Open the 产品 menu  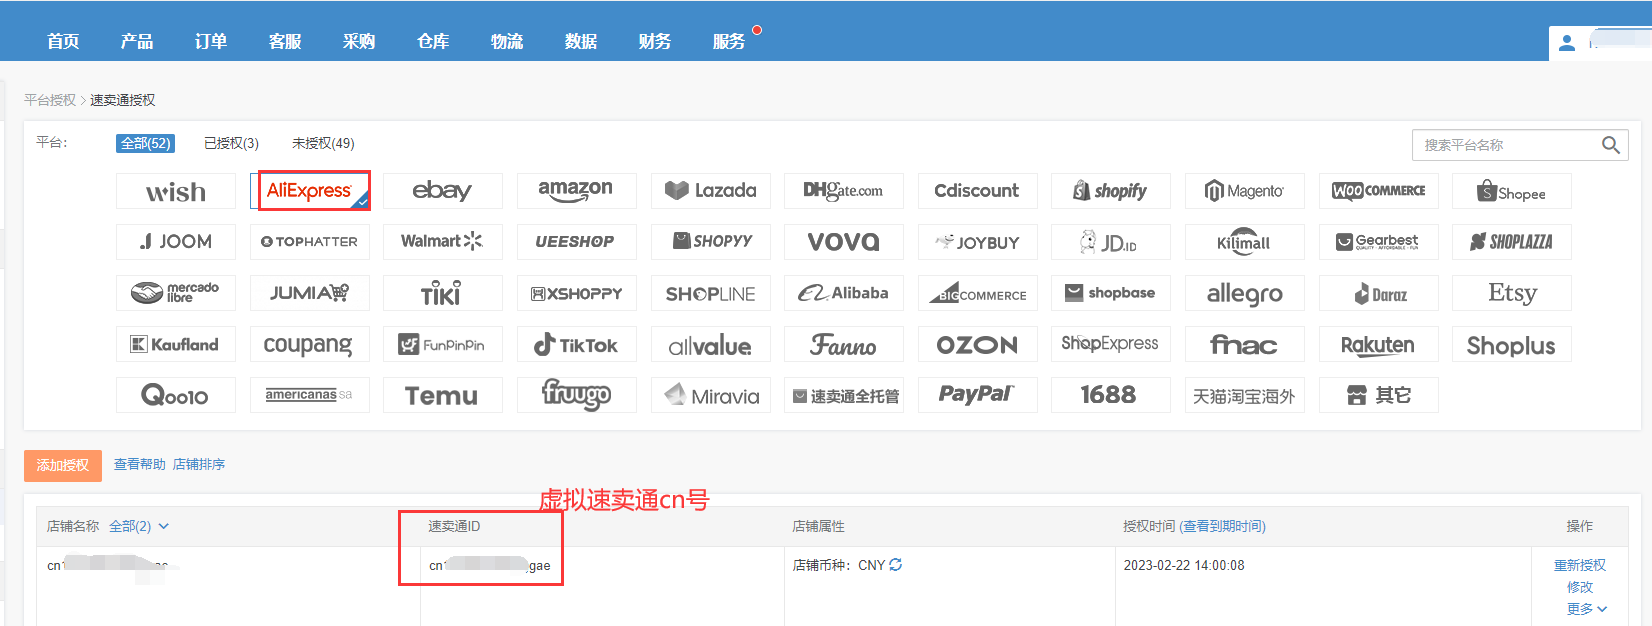137,41
